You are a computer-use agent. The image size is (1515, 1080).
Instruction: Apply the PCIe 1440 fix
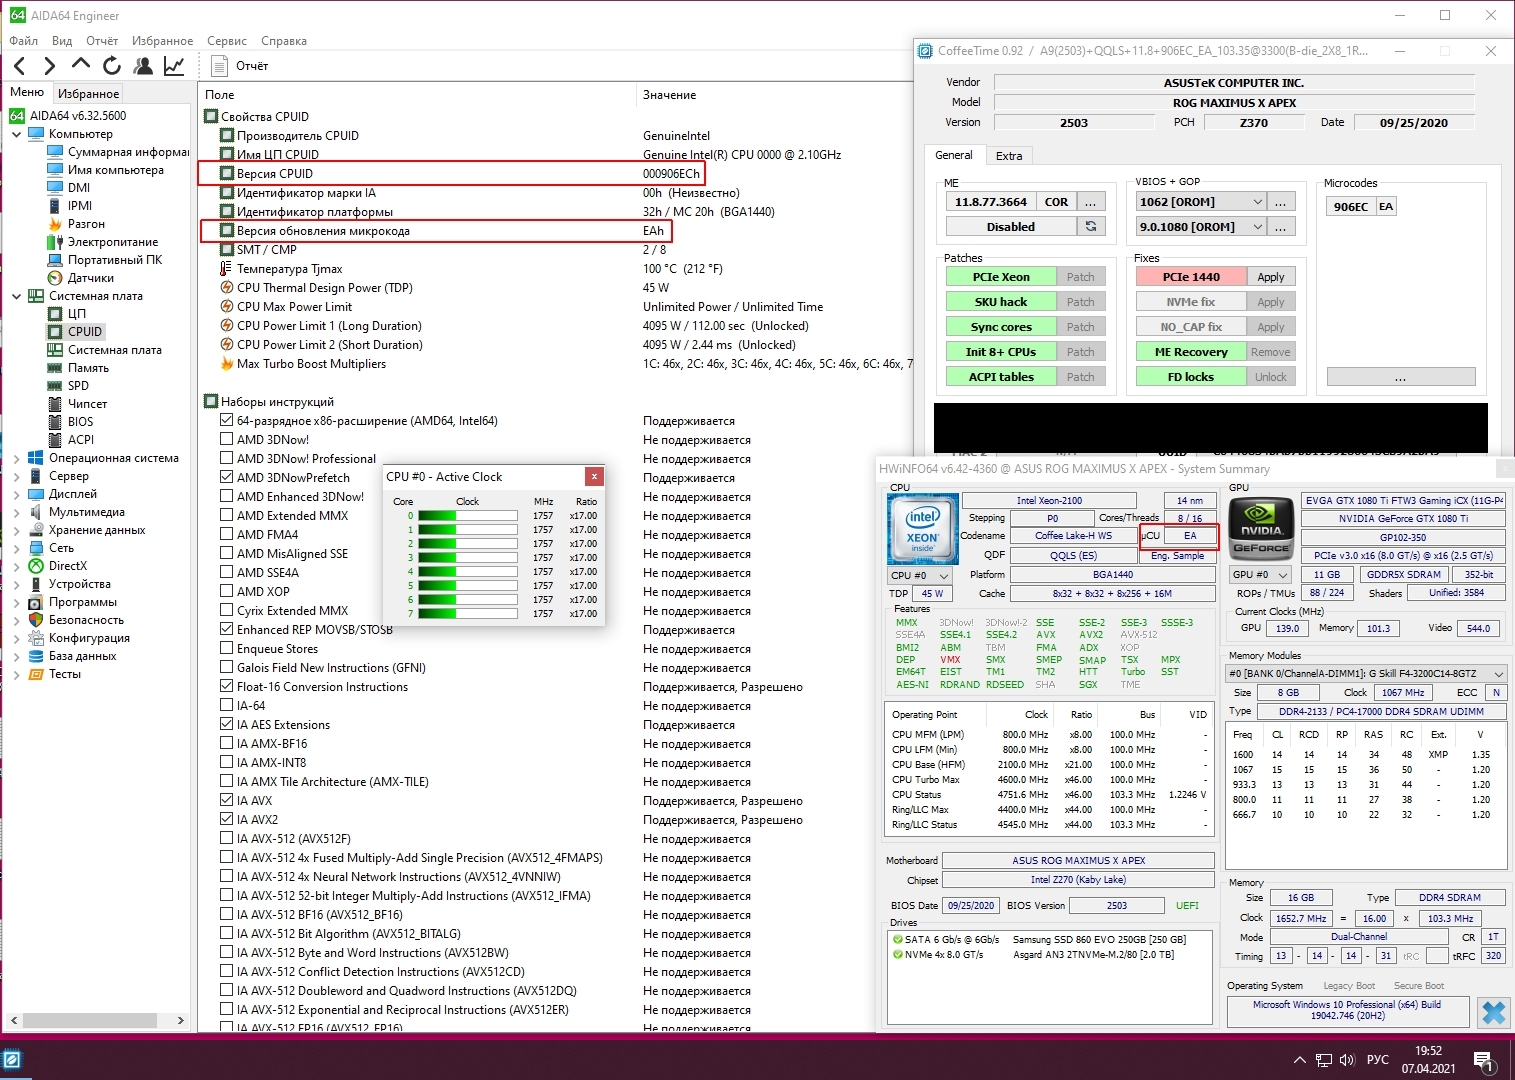pos(1271,277)
